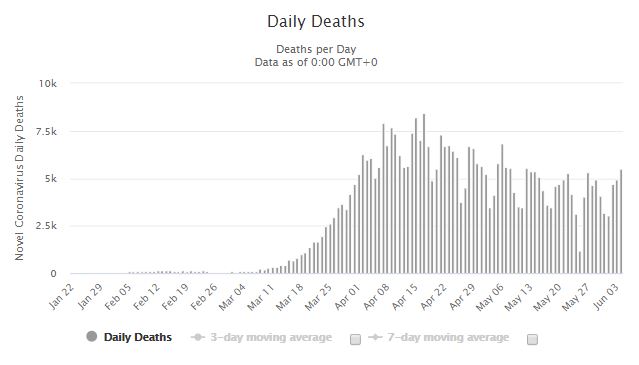Select the Mar 25 x-axis label
The height and width of the screenshot is (365, 639).
pos(318,297)
